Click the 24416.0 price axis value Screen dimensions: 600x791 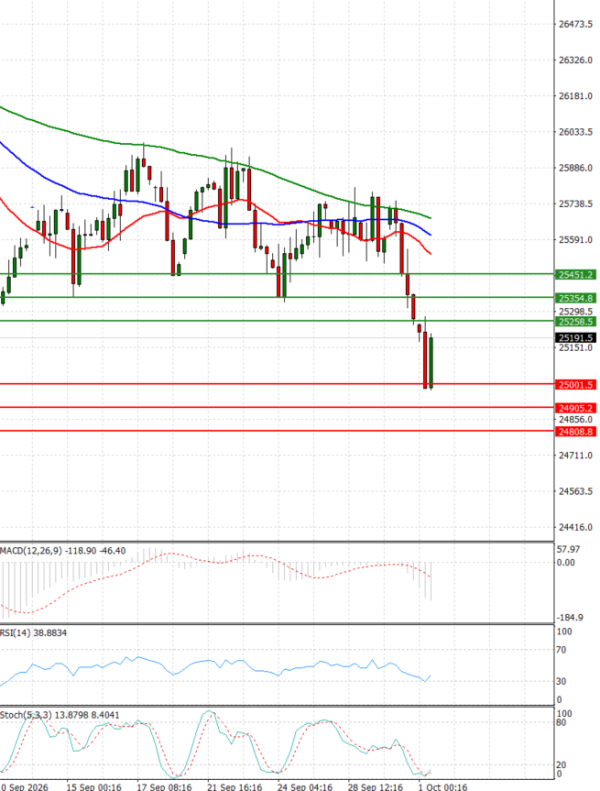point(576,527)
